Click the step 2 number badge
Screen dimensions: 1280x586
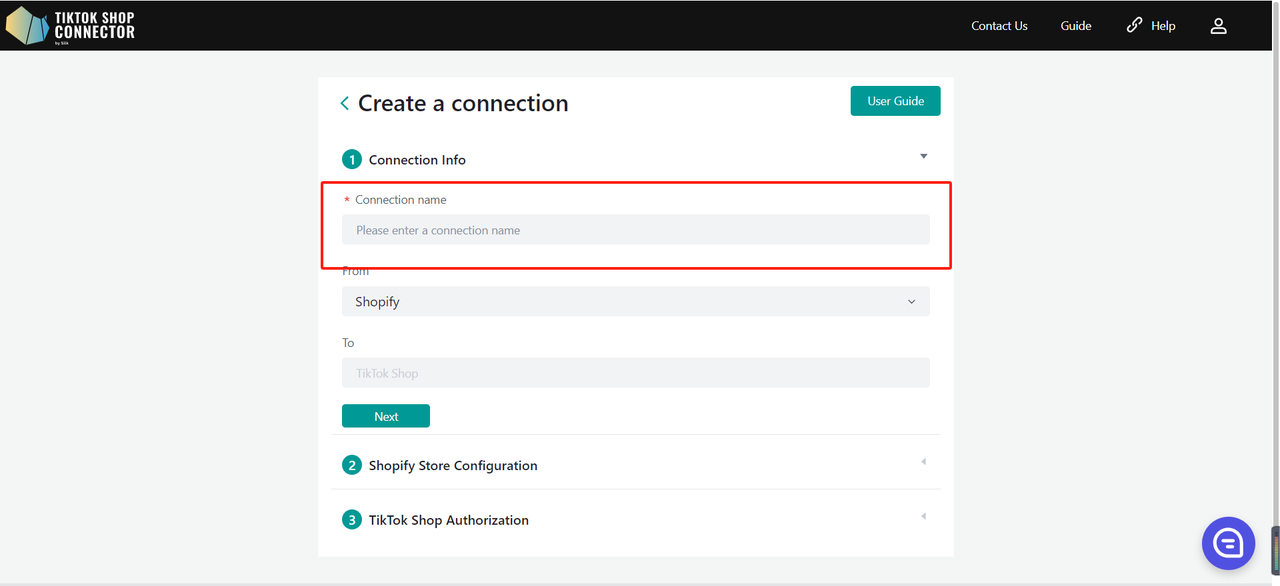pyautogui.click(x=351, y=465)
